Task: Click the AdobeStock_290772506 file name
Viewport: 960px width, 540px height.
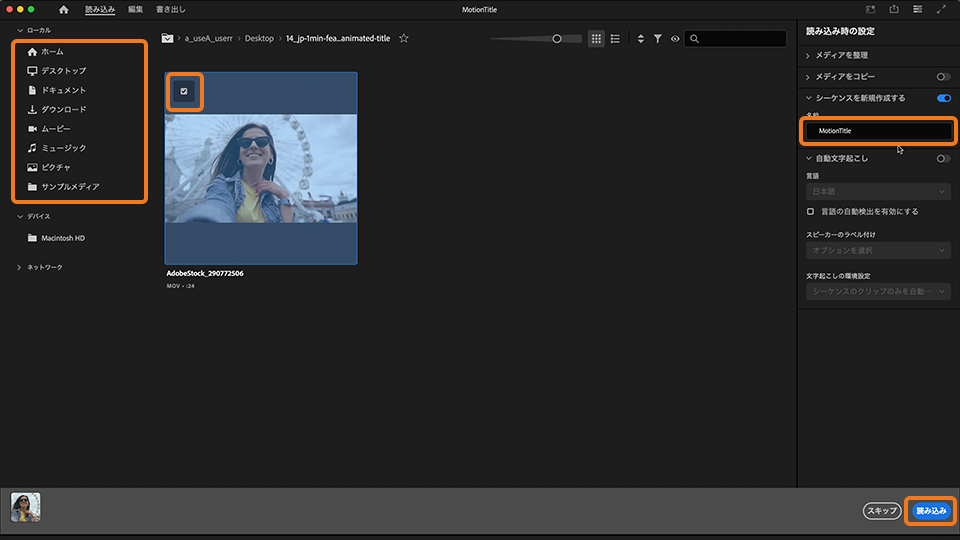Action: click(205, 273)
